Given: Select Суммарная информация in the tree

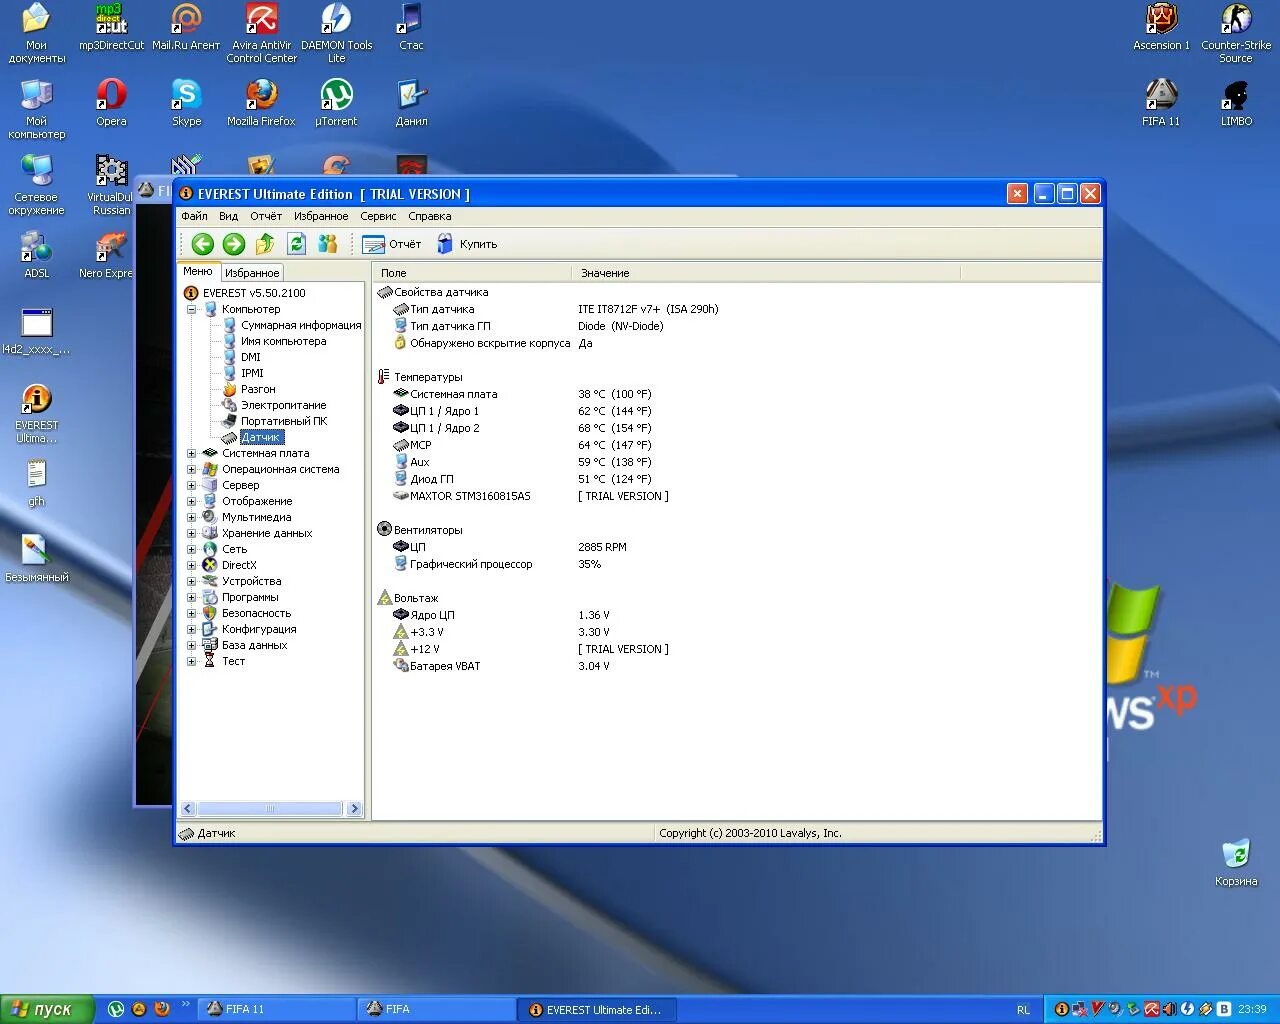Looking at the screenshot, I should coord(301,325).
